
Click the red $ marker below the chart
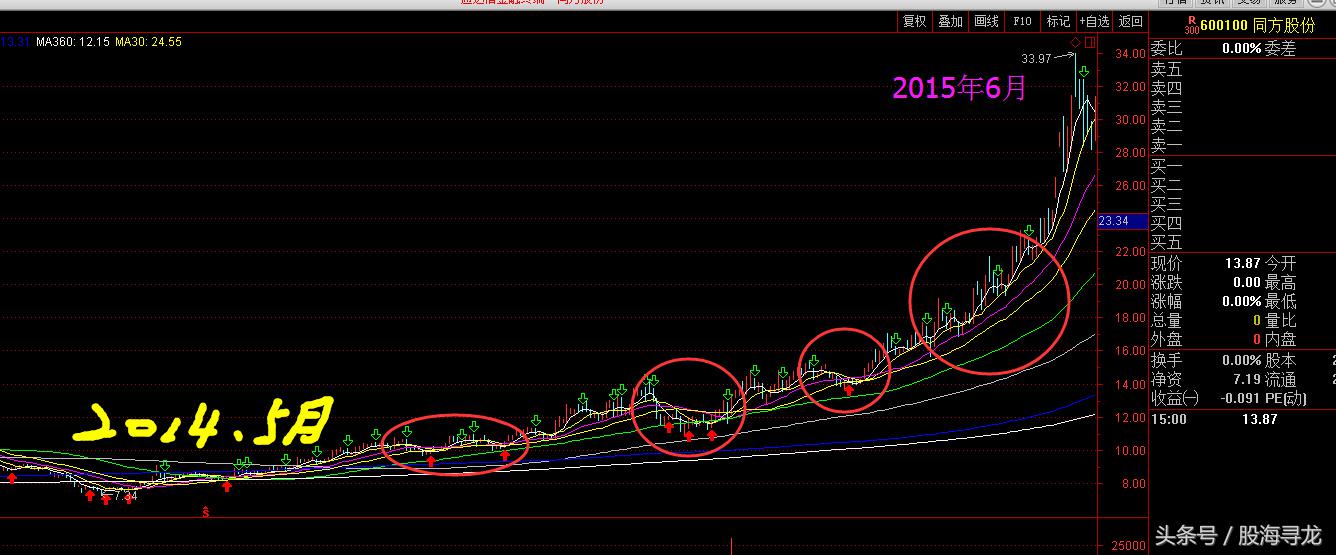tap(206, 511)
